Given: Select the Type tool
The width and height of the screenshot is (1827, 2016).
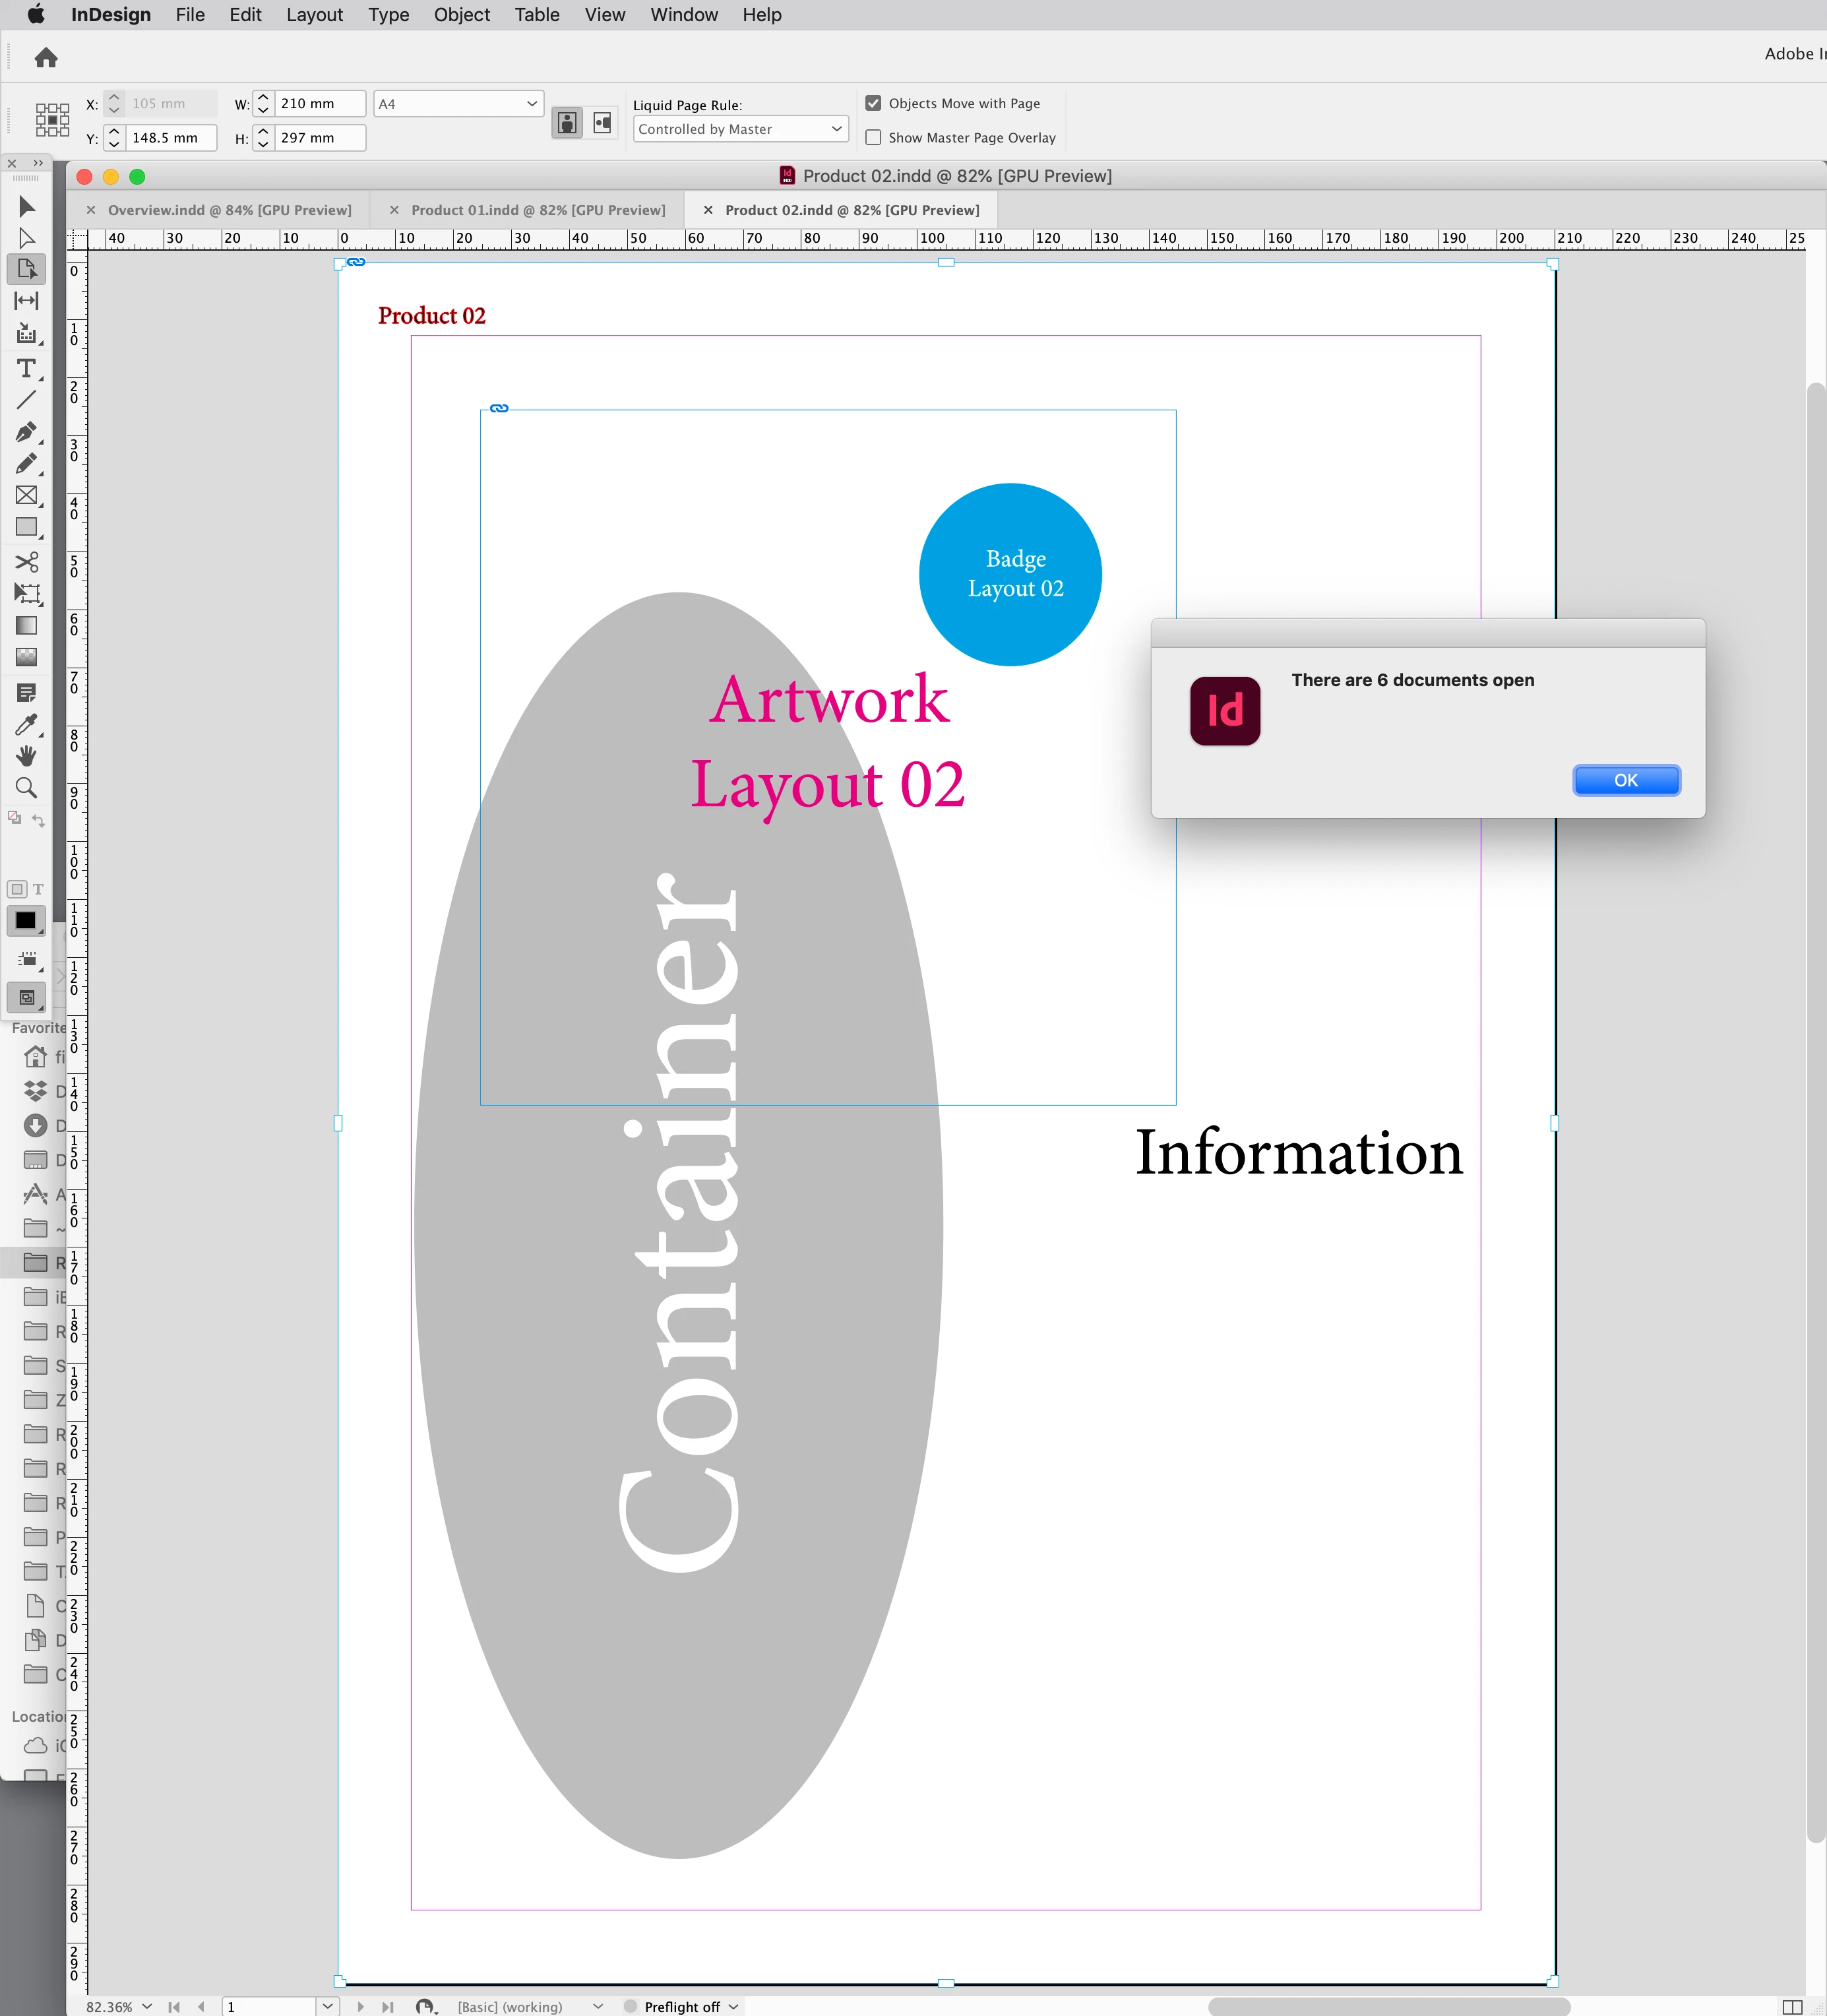Looking at the screenshot, I should pyautogui.click(x=26, y=368).
